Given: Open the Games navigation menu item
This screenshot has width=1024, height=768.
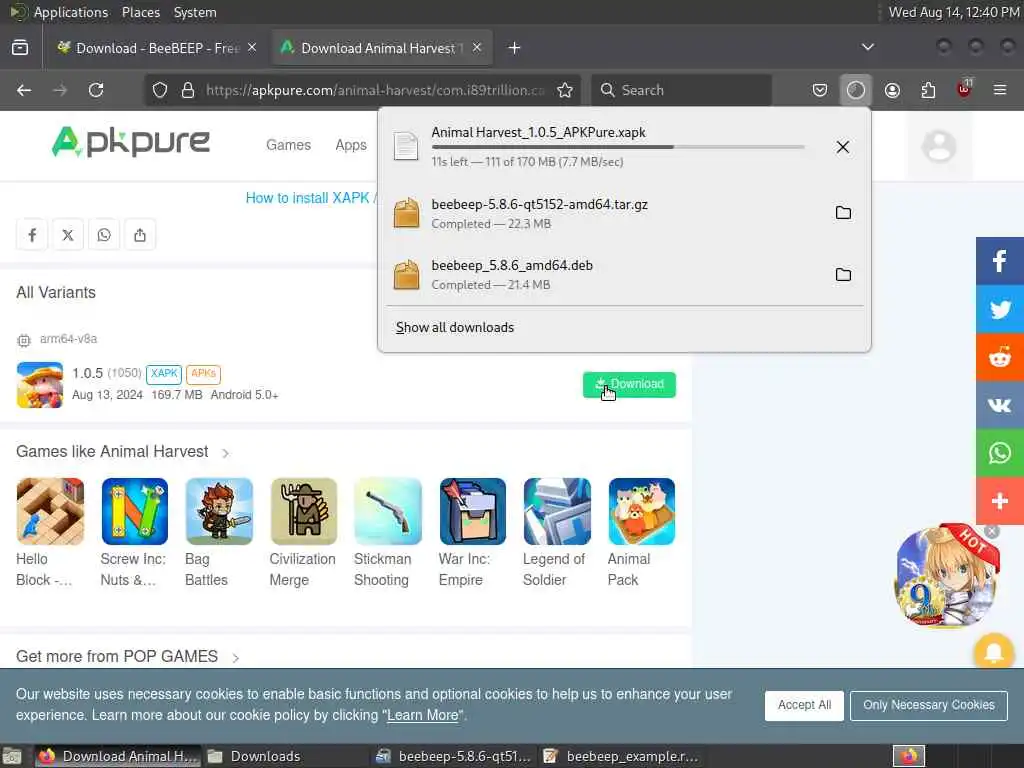Looking at the screenshot, I should pos(288,145).
